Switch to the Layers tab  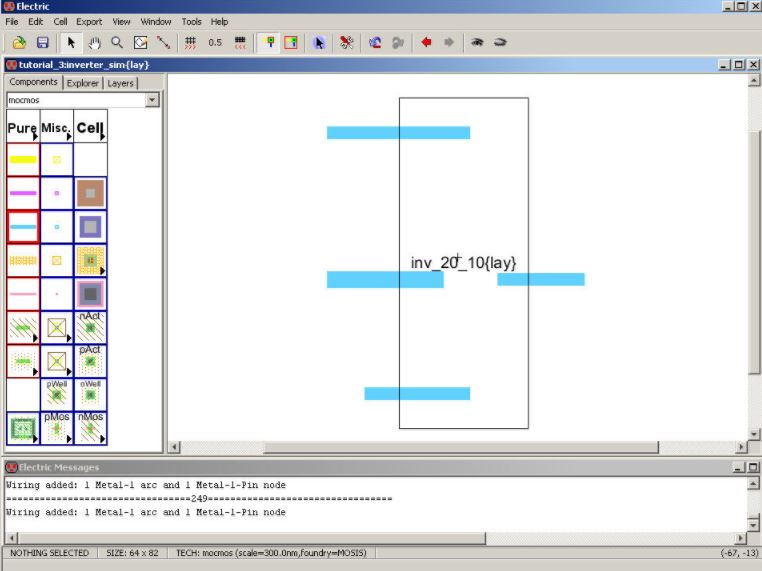(x=120, y=83)
